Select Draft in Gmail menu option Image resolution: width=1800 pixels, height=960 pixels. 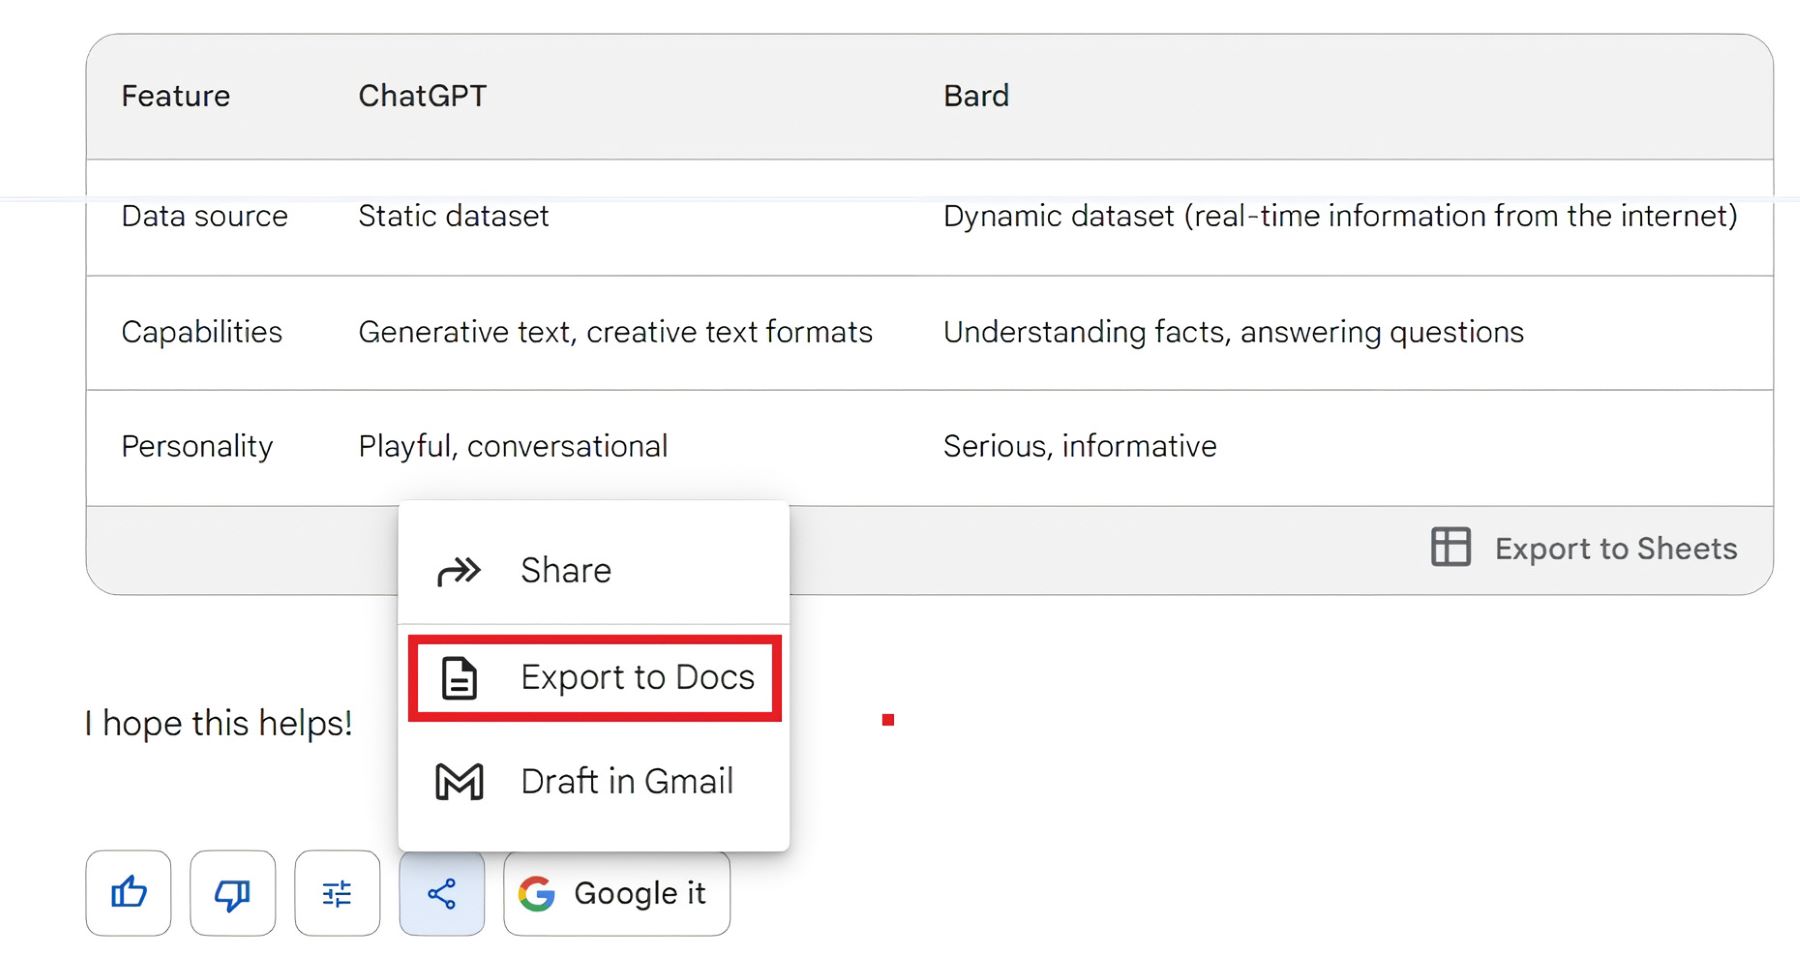pos(594,781)
